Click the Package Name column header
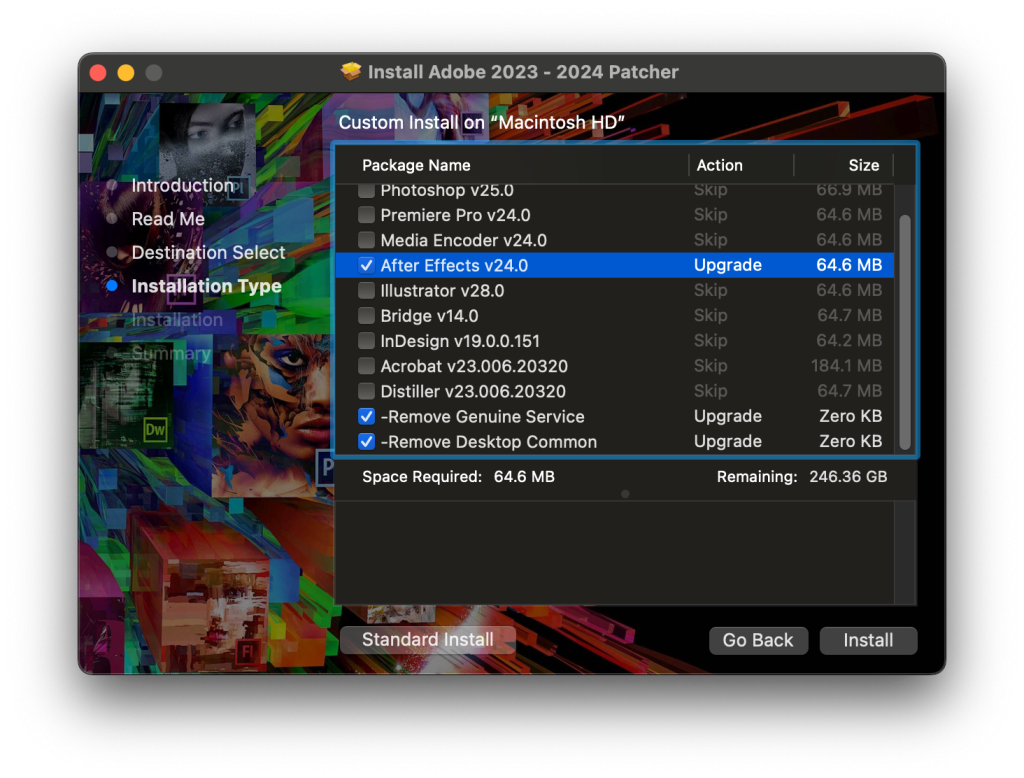The image size is (1024, 778). [416, 165]
